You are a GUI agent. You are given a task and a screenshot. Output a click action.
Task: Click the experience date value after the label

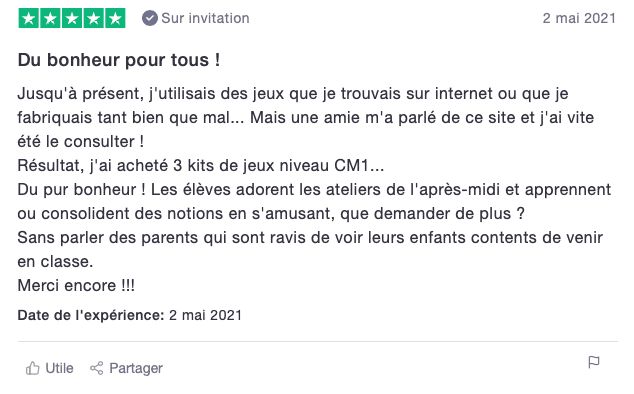pos(205,315)
